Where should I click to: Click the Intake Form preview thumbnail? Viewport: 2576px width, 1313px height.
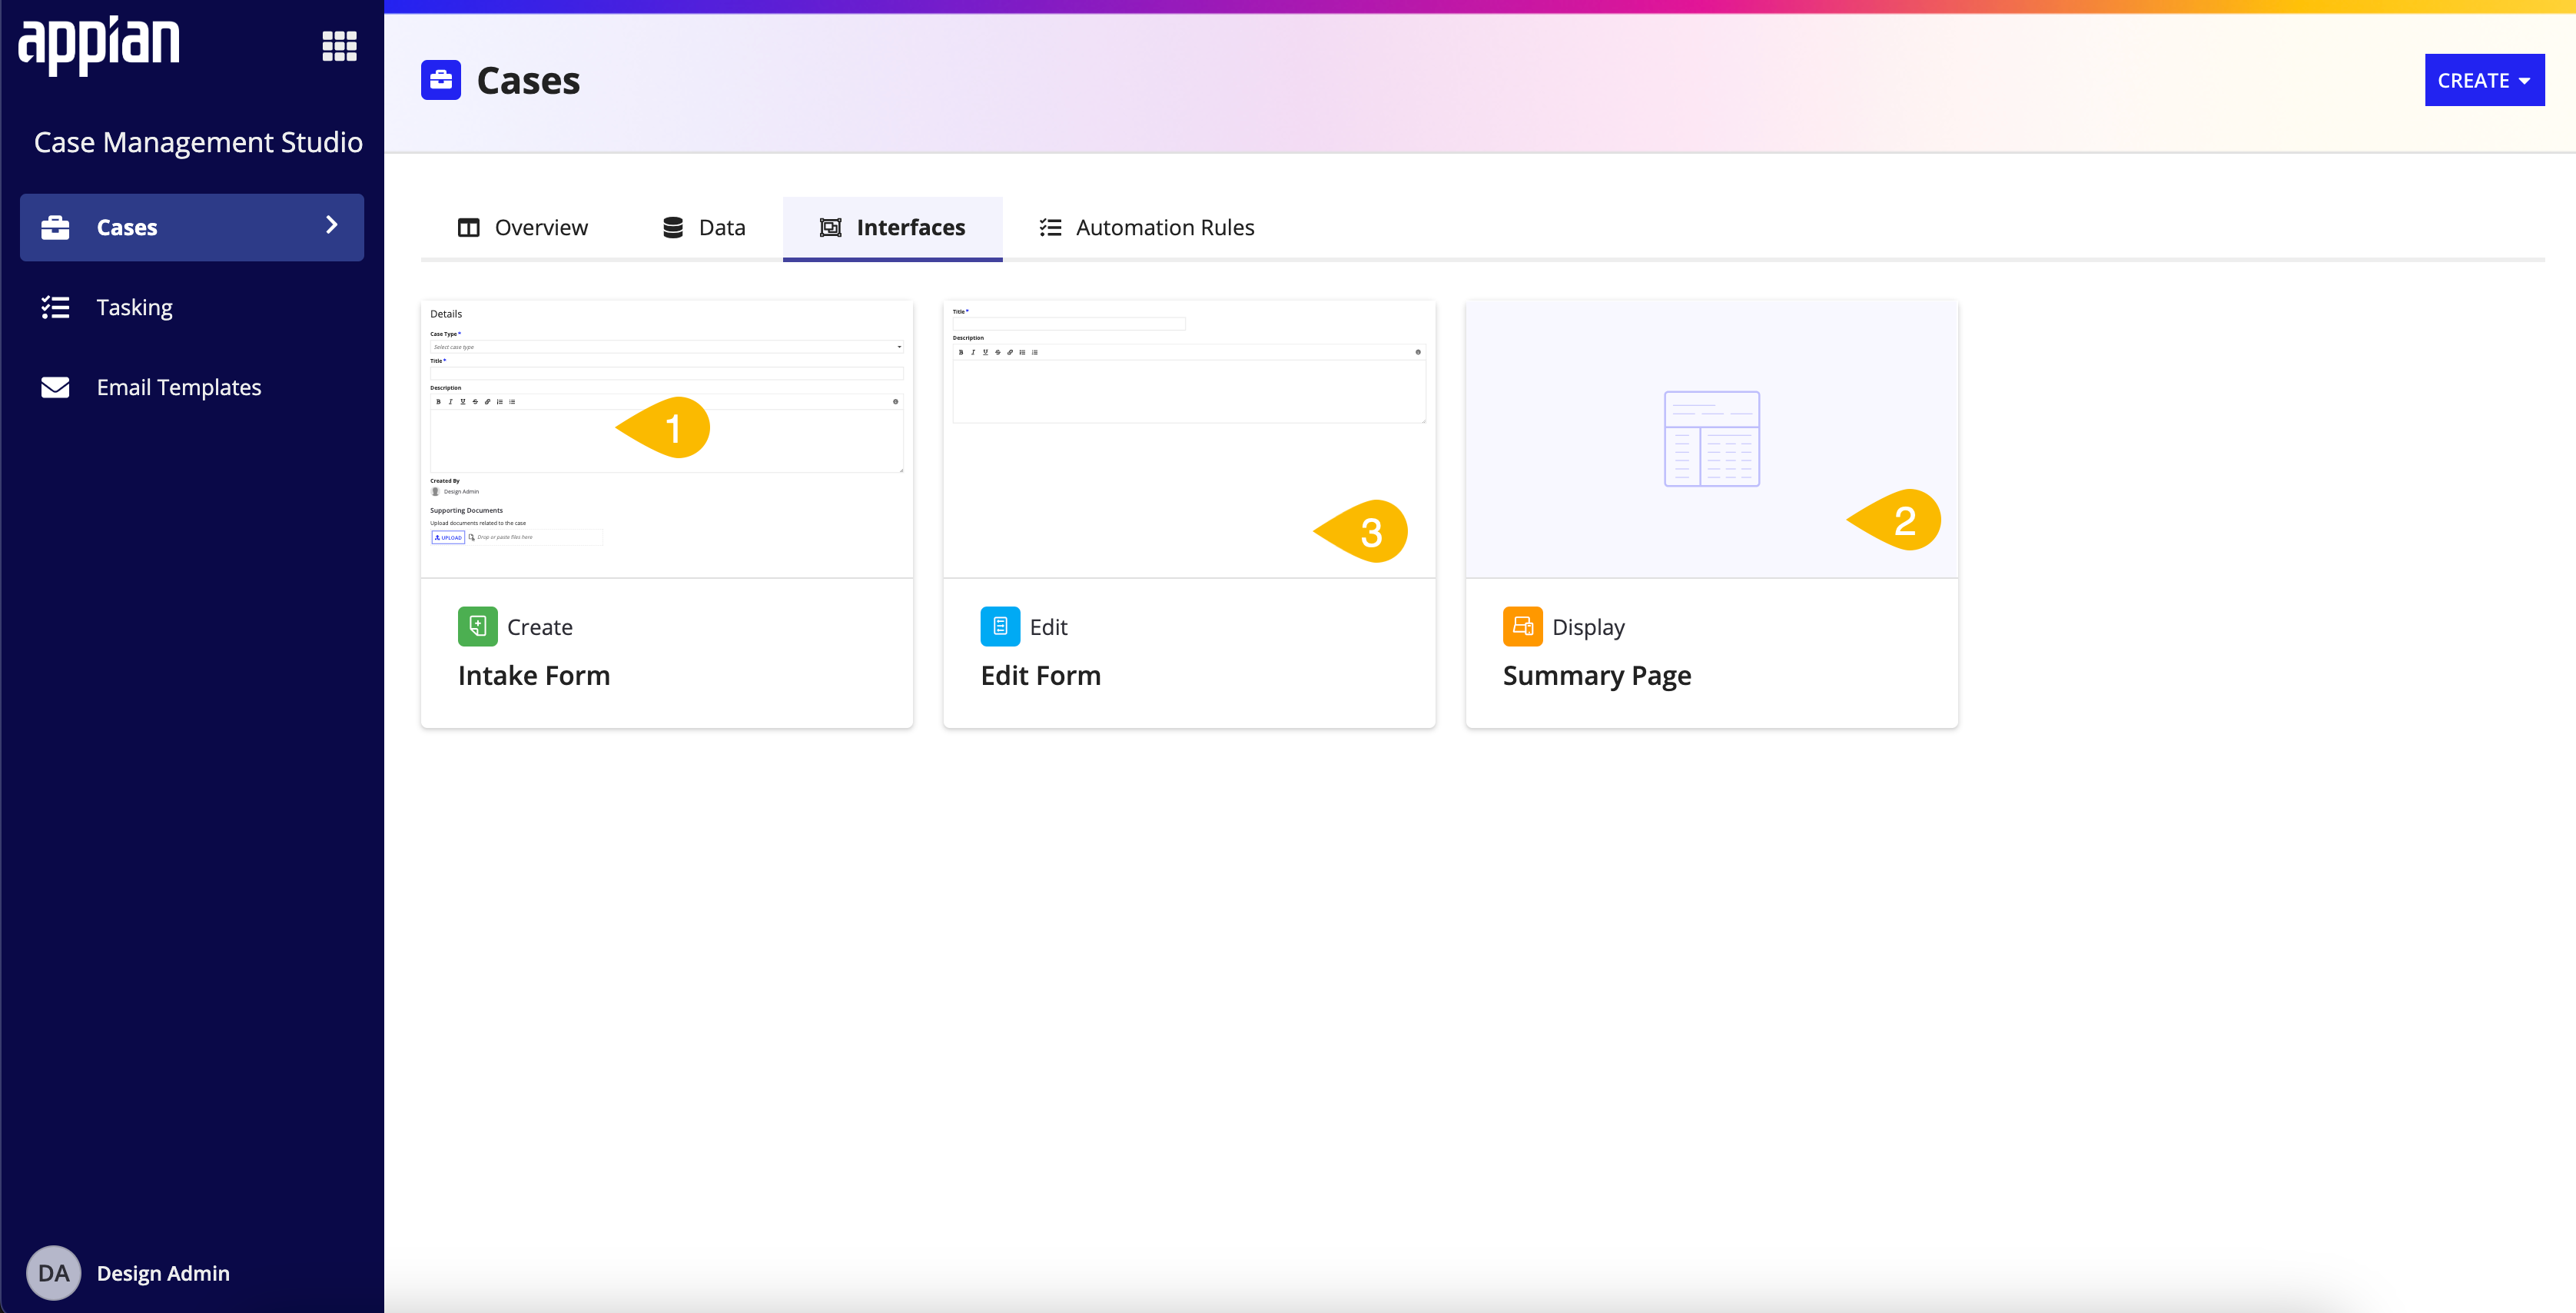coord(667,439)
